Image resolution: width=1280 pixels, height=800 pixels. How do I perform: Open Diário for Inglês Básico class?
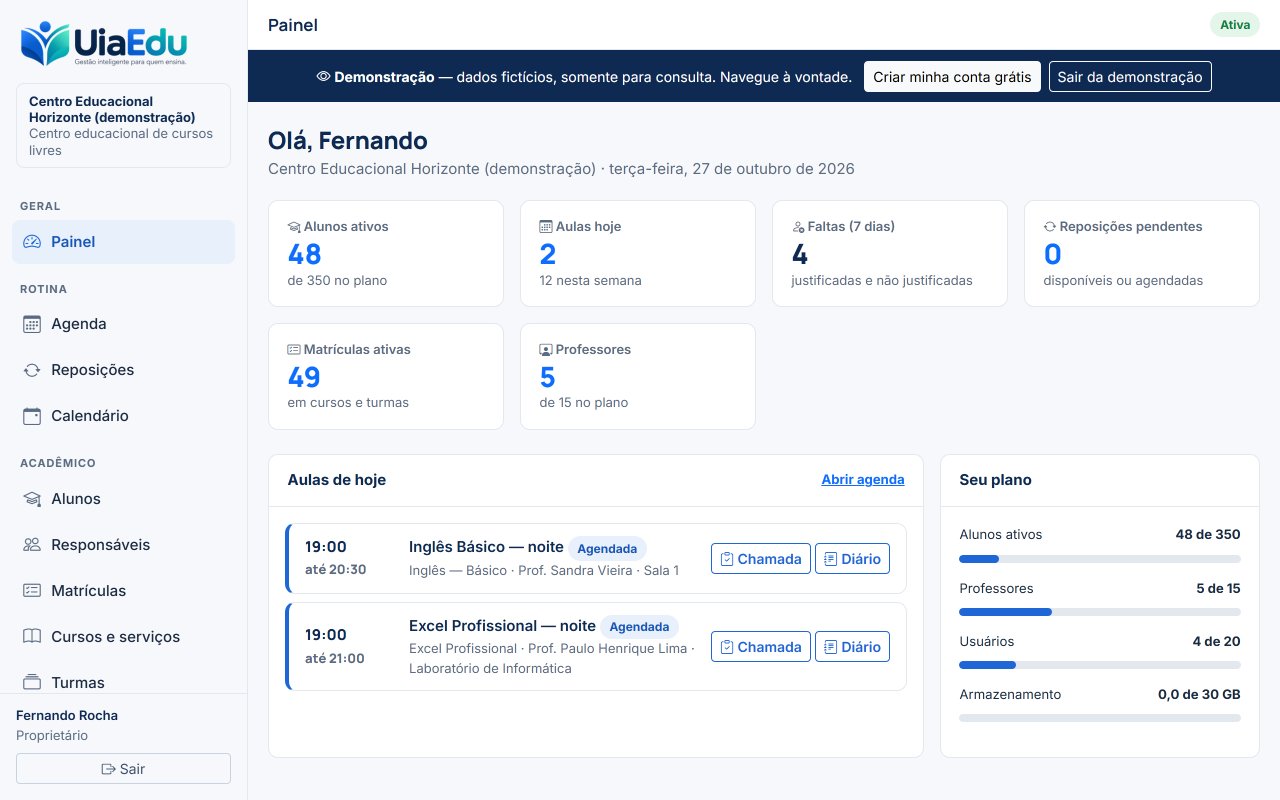852,559
